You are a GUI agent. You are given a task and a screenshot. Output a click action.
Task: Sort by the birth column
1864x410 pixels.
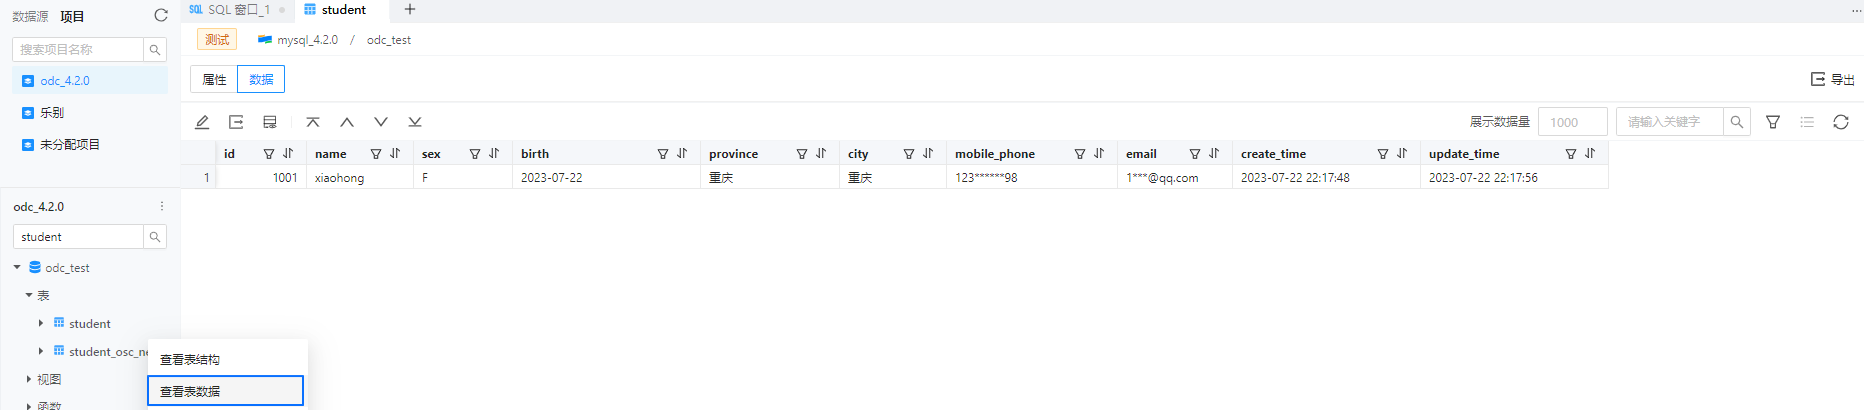(682, 154)
